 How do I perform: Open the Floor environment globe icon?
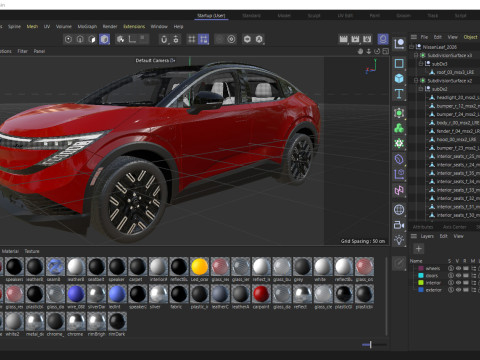(x=399, y=210)
